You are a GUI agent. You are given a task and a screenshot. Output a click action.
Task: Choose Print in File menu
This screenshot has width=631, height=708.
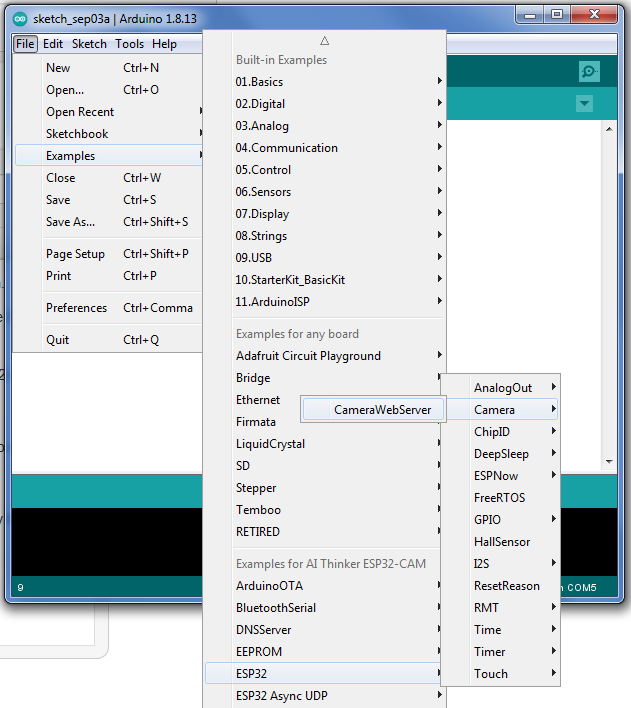click(x=108, y=276)
